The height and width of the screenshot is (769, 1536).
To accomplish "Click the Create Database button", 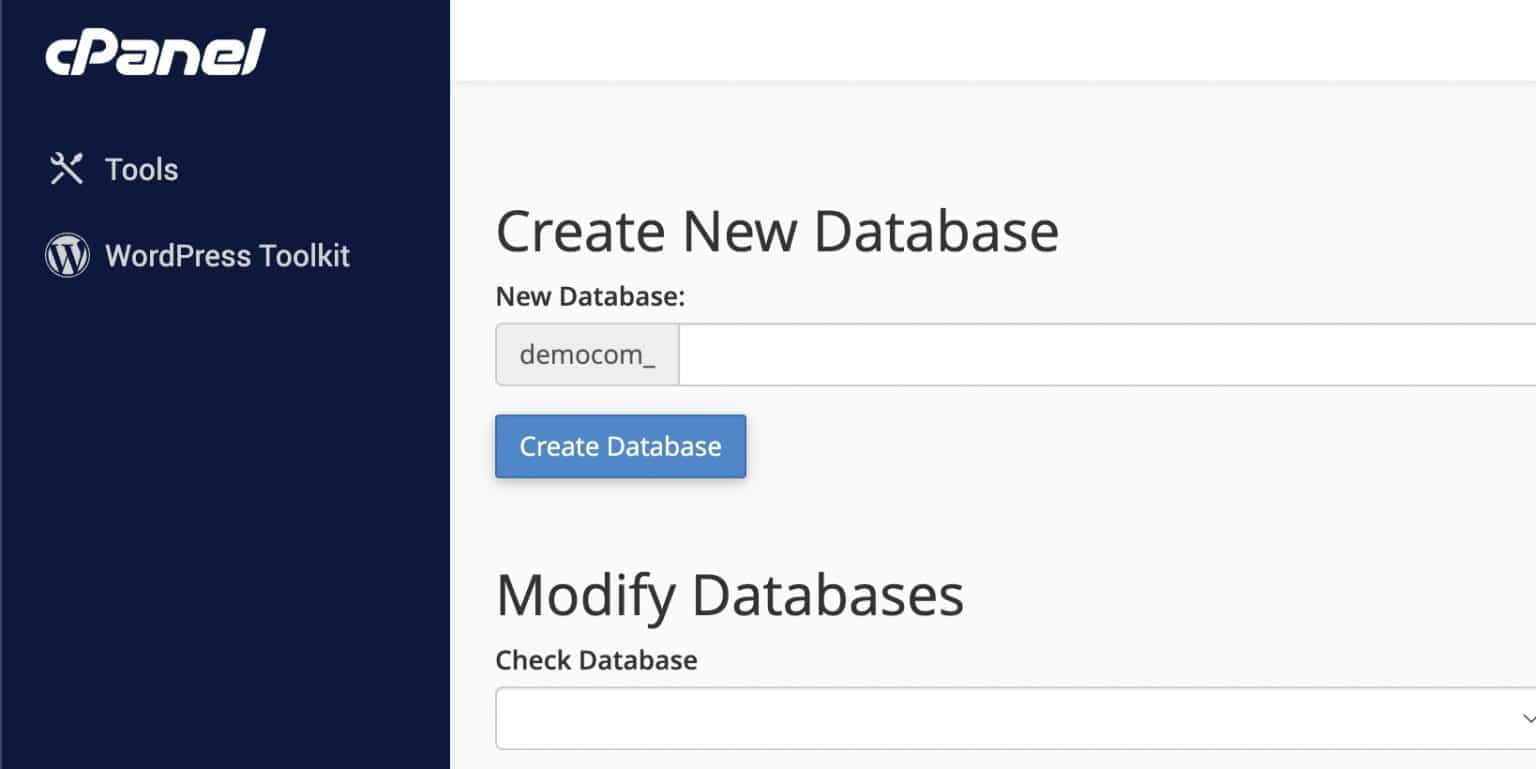I will click(x=620, y=446).
